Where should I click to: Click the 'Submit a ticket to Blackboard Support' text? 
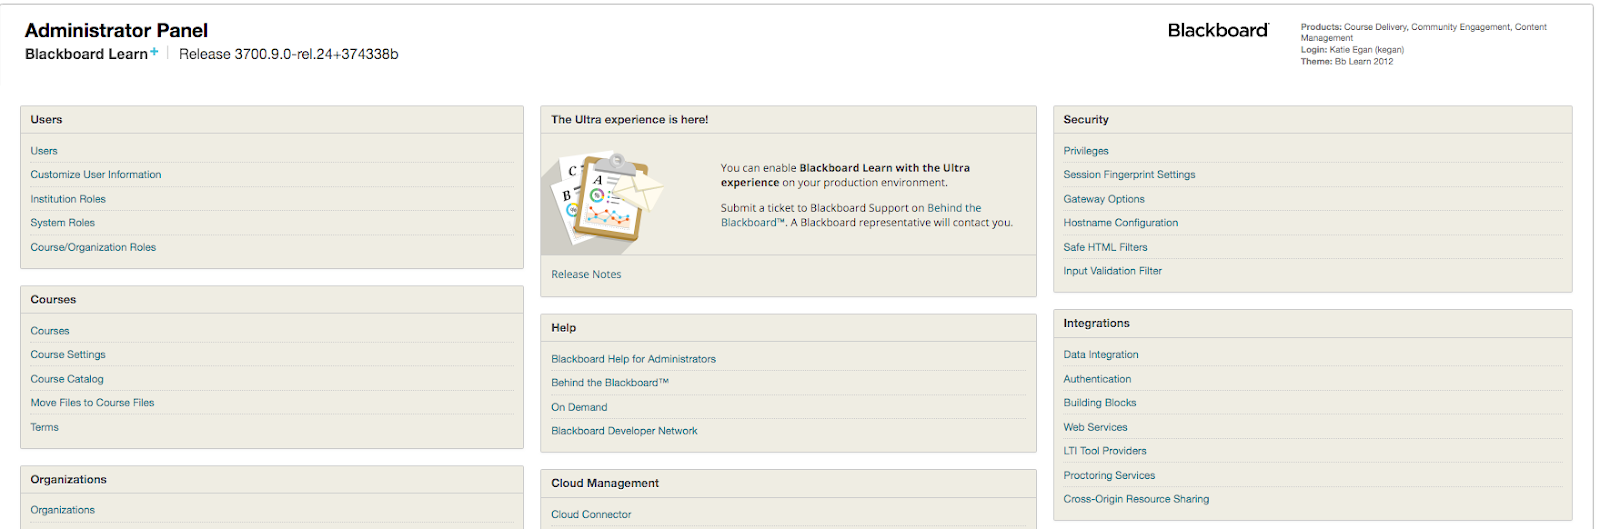point(867,215)
